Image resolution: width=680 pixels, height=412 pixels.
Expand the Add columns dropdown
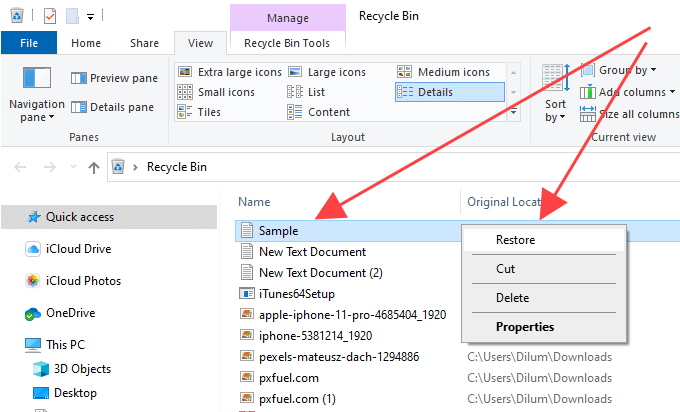pos(637,92)
